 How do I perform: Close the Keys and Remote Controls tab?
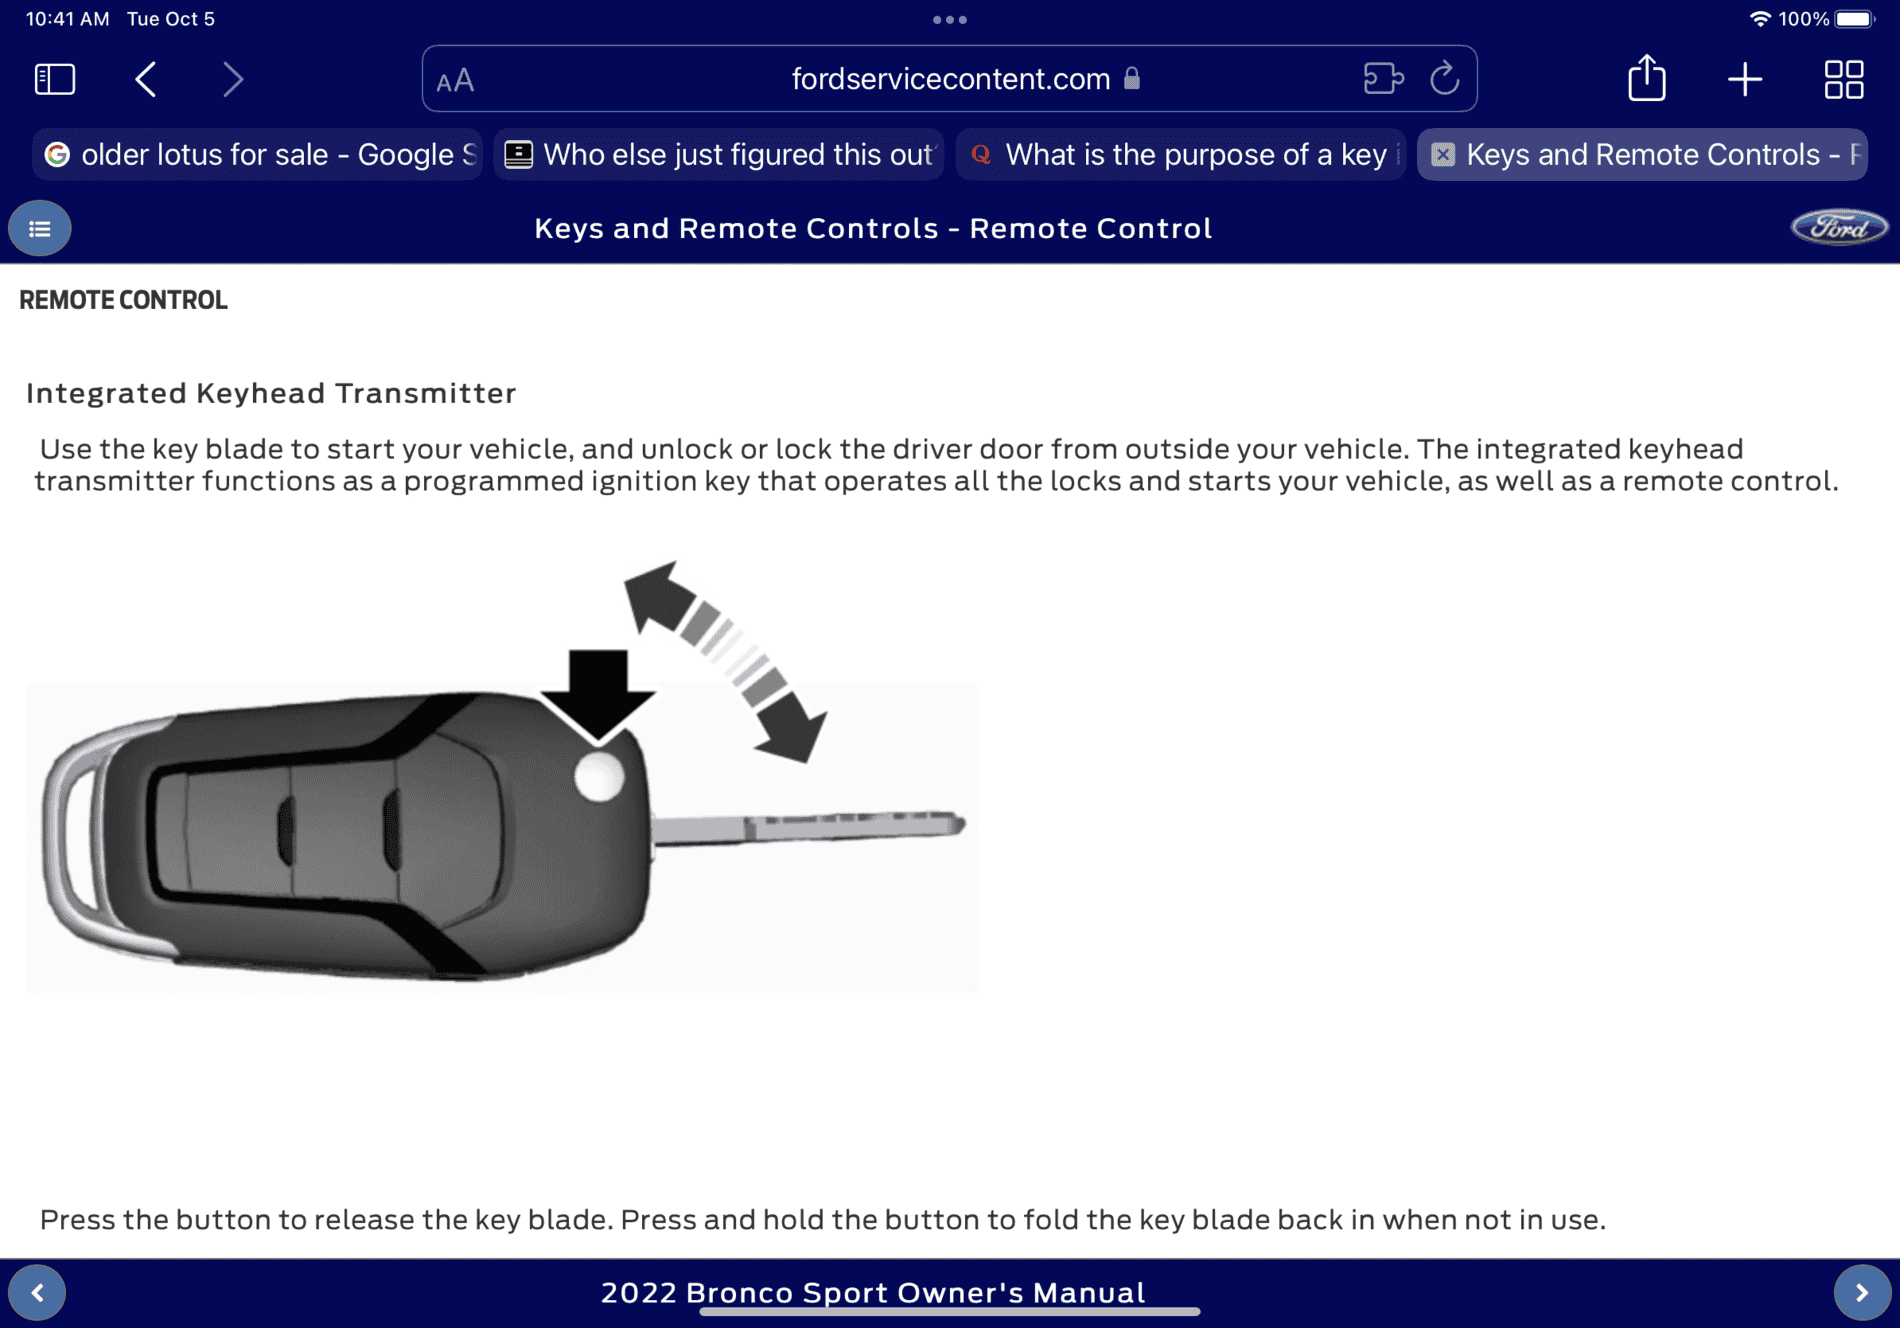click(1442, 154)
